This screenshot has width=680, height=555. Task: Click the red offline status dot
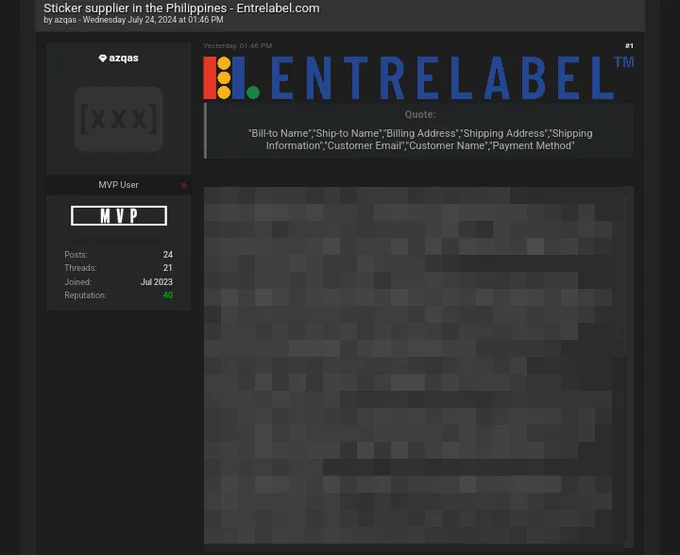184,185
